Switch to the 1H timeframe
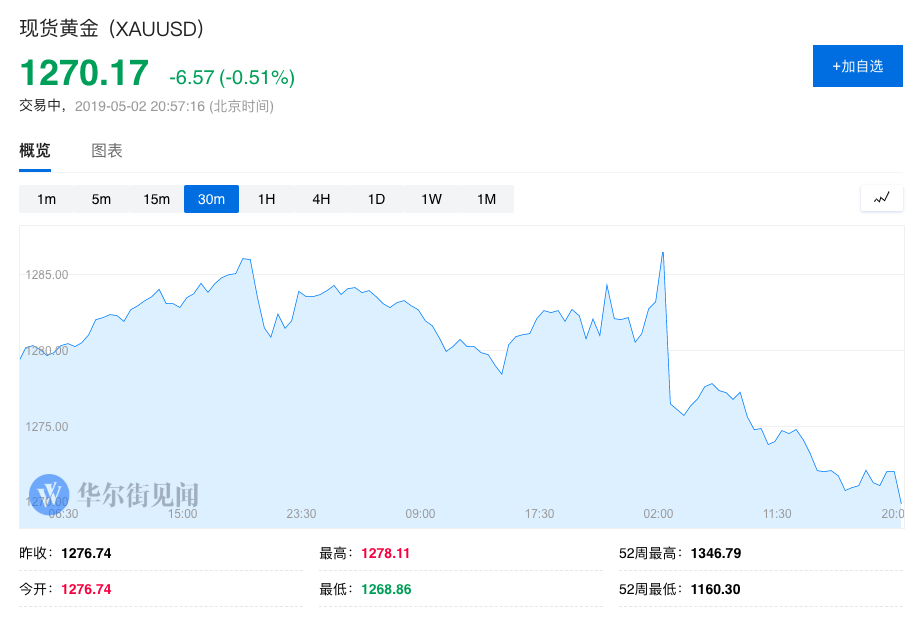The image size is (915, 626). pyautogui.click(x=266, y=199)
